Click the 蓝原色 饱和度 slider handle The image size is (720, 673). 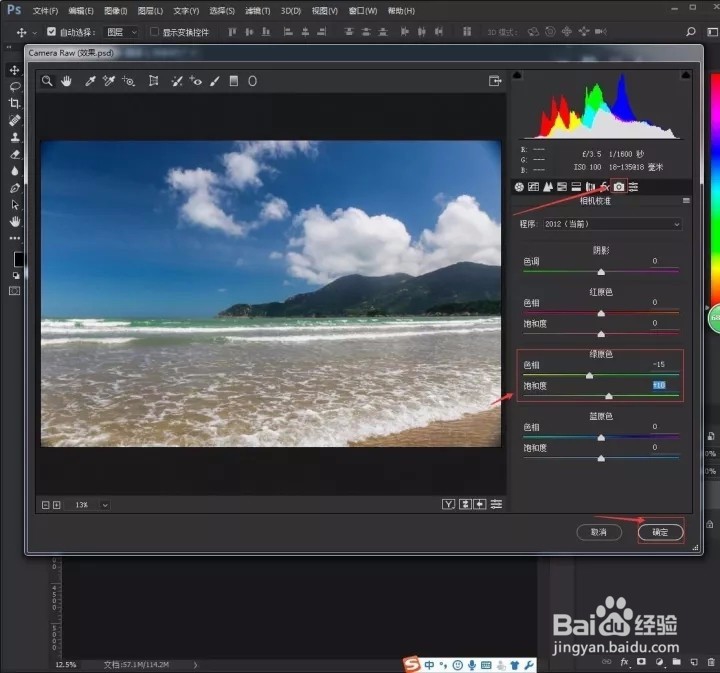click(601, 459)
